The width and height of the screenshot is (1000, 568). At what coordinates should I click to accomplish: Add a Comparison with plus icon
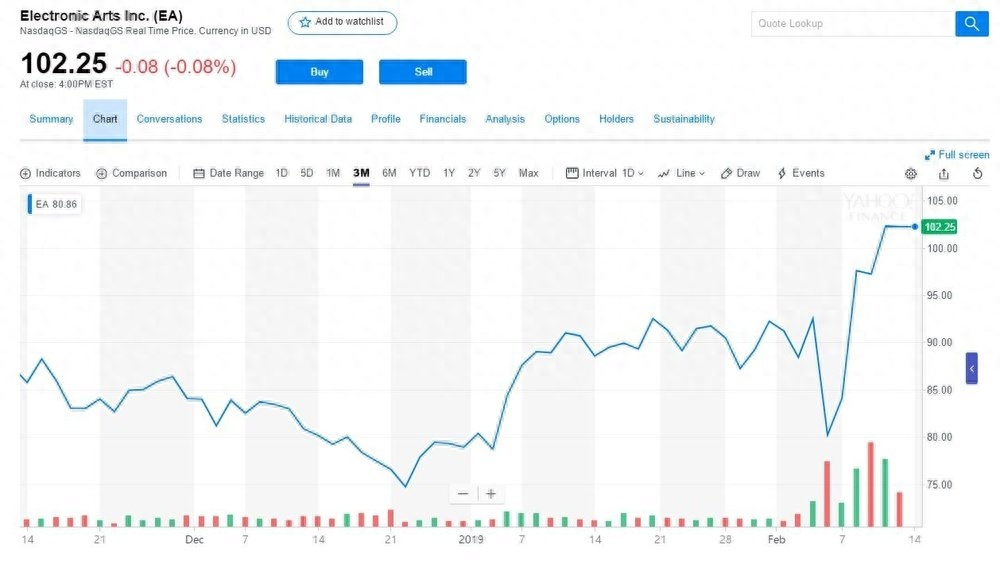(x=102, y=173)
